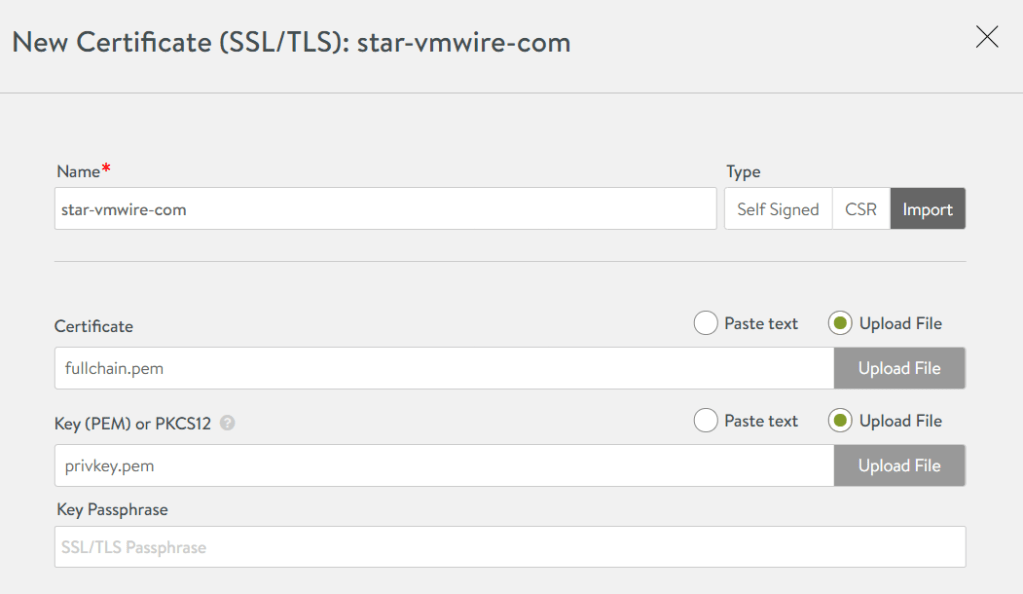Click the Certificate section label
The width and height of the screenshot is (1023, 594).
point(93,326)
